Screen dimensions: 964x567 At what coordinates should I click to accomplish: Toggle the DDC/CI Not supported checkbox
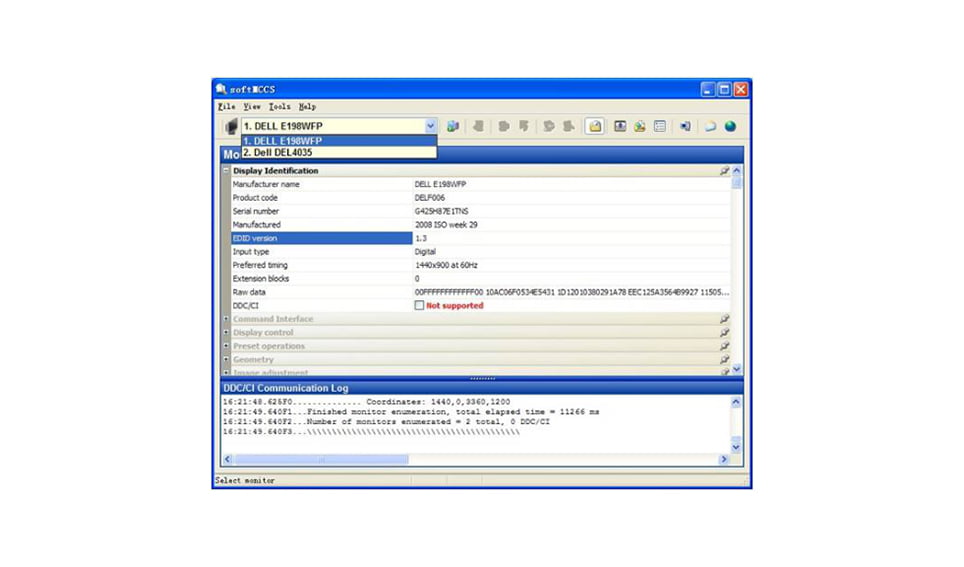point(419,305)
